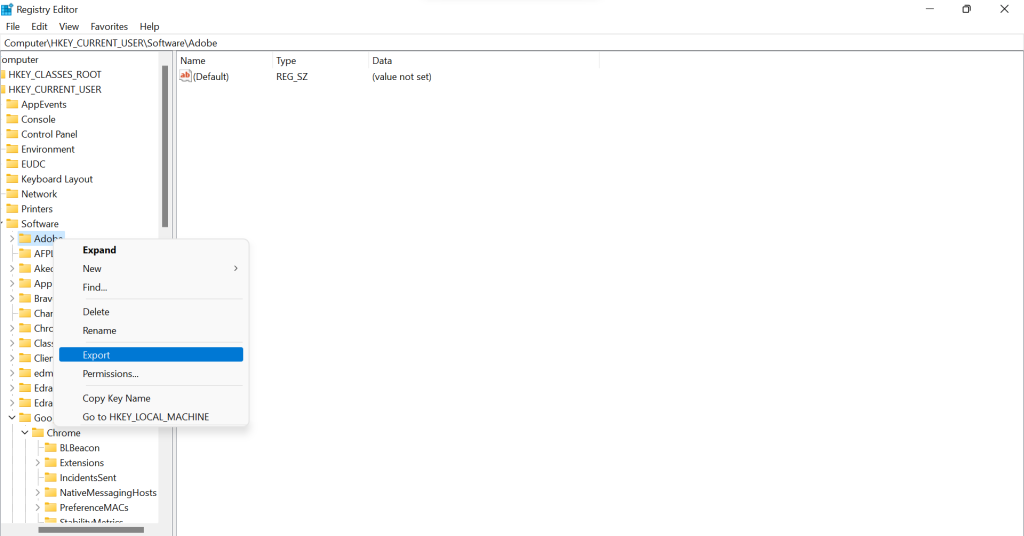Click the Software key folder icon

[12, 223]
